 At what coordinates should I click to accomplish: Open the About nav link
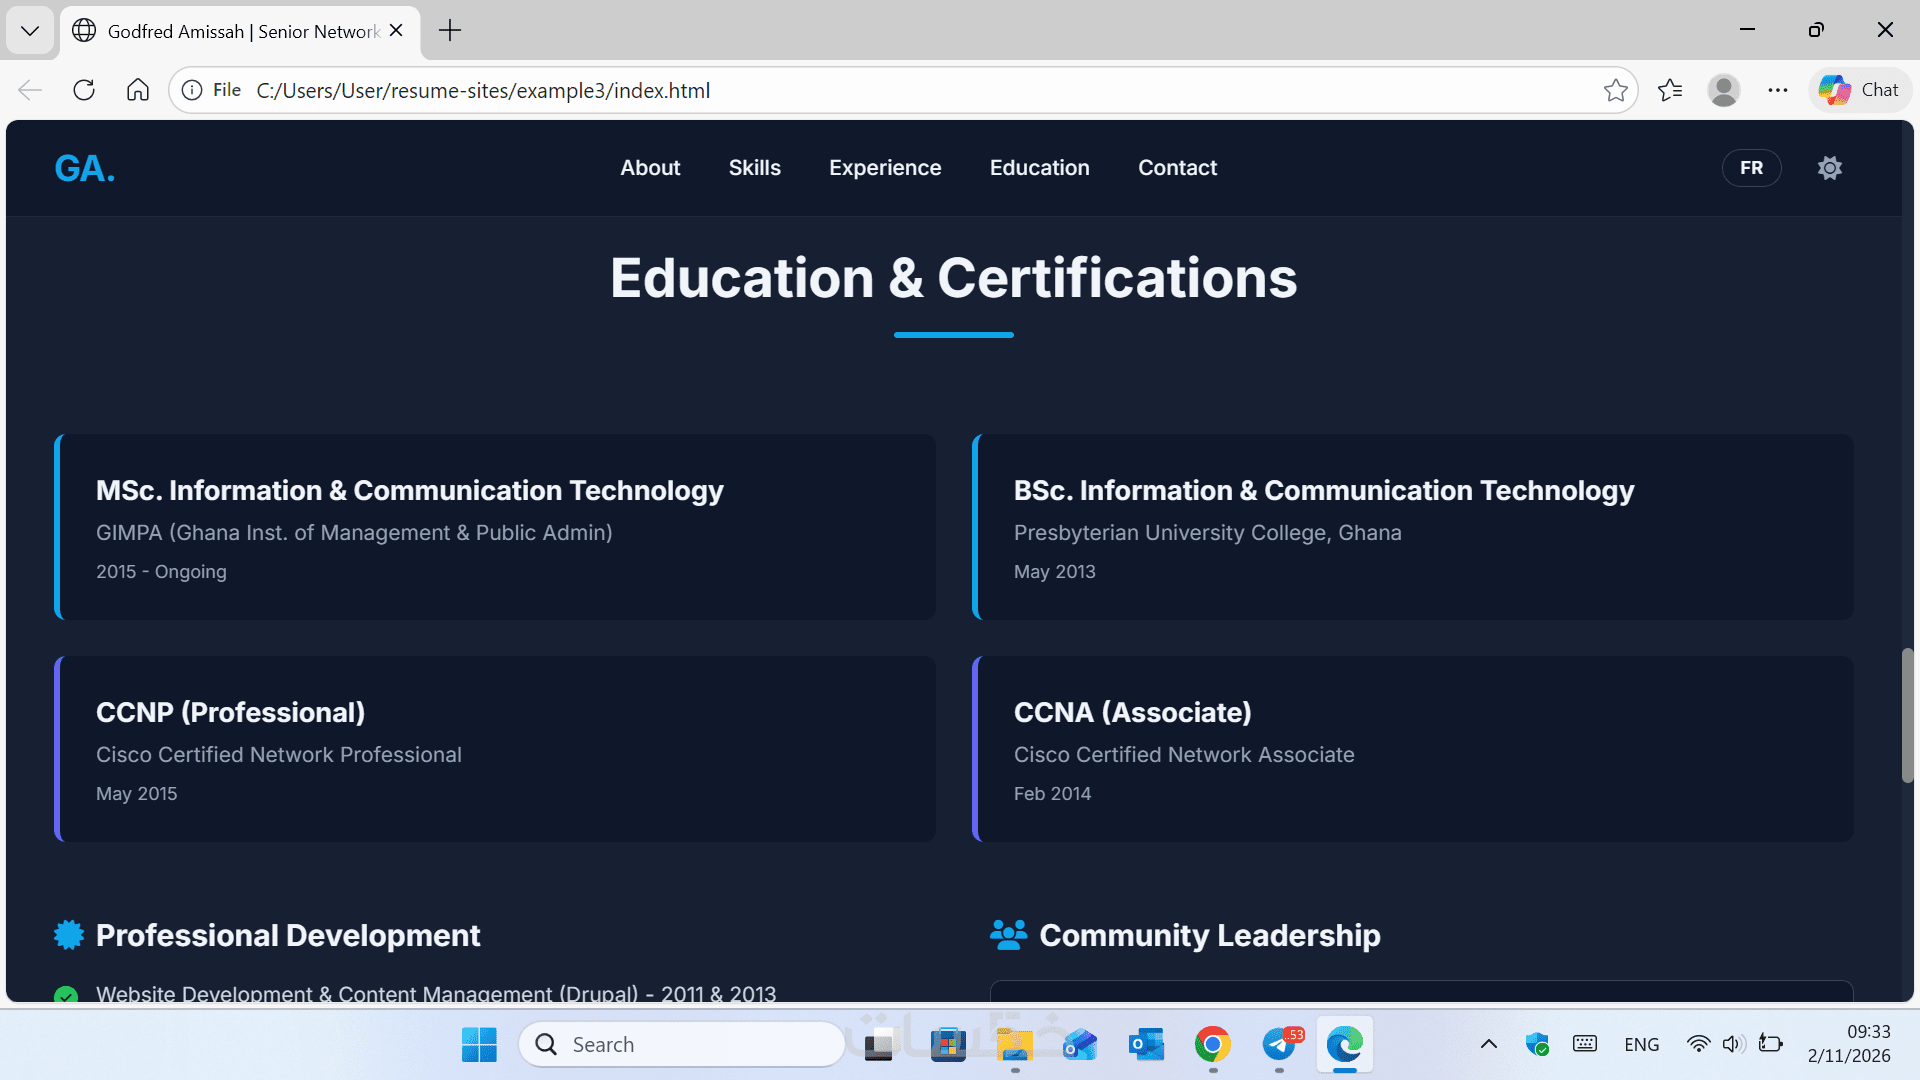click(650, 168)
